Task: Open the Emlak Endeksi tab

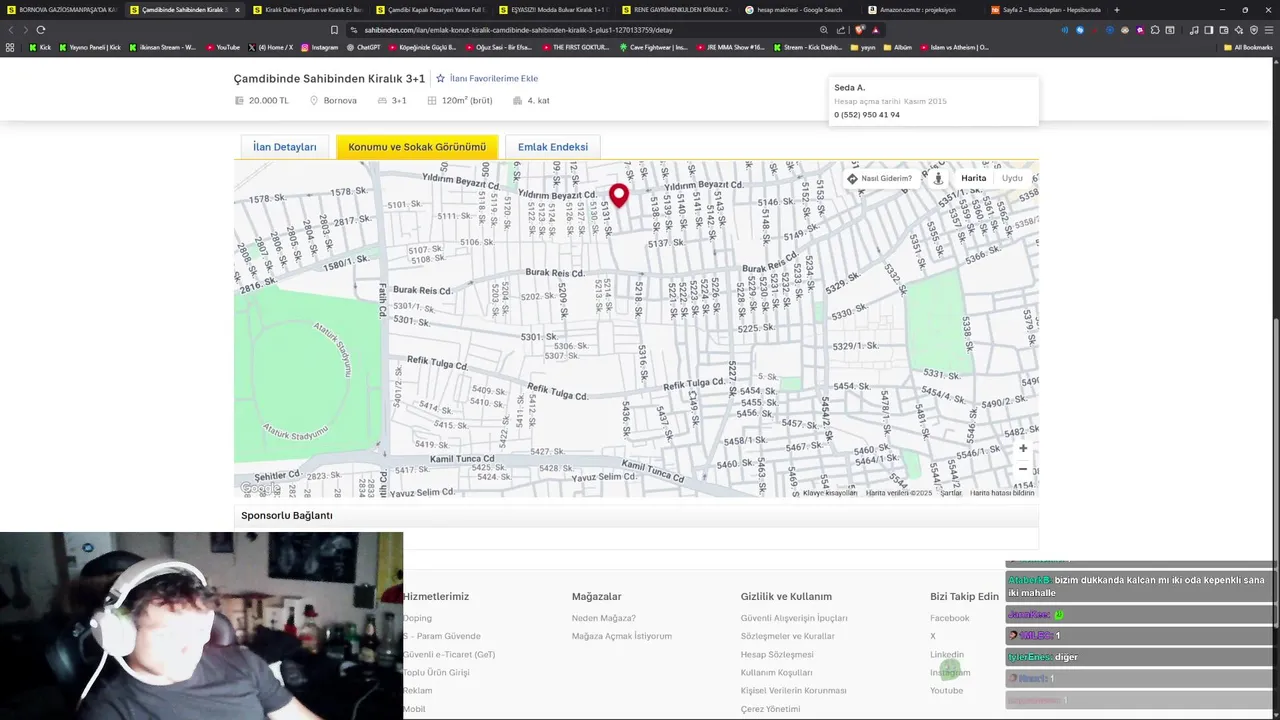Action: pyautogui.click(x=553, y=147)
